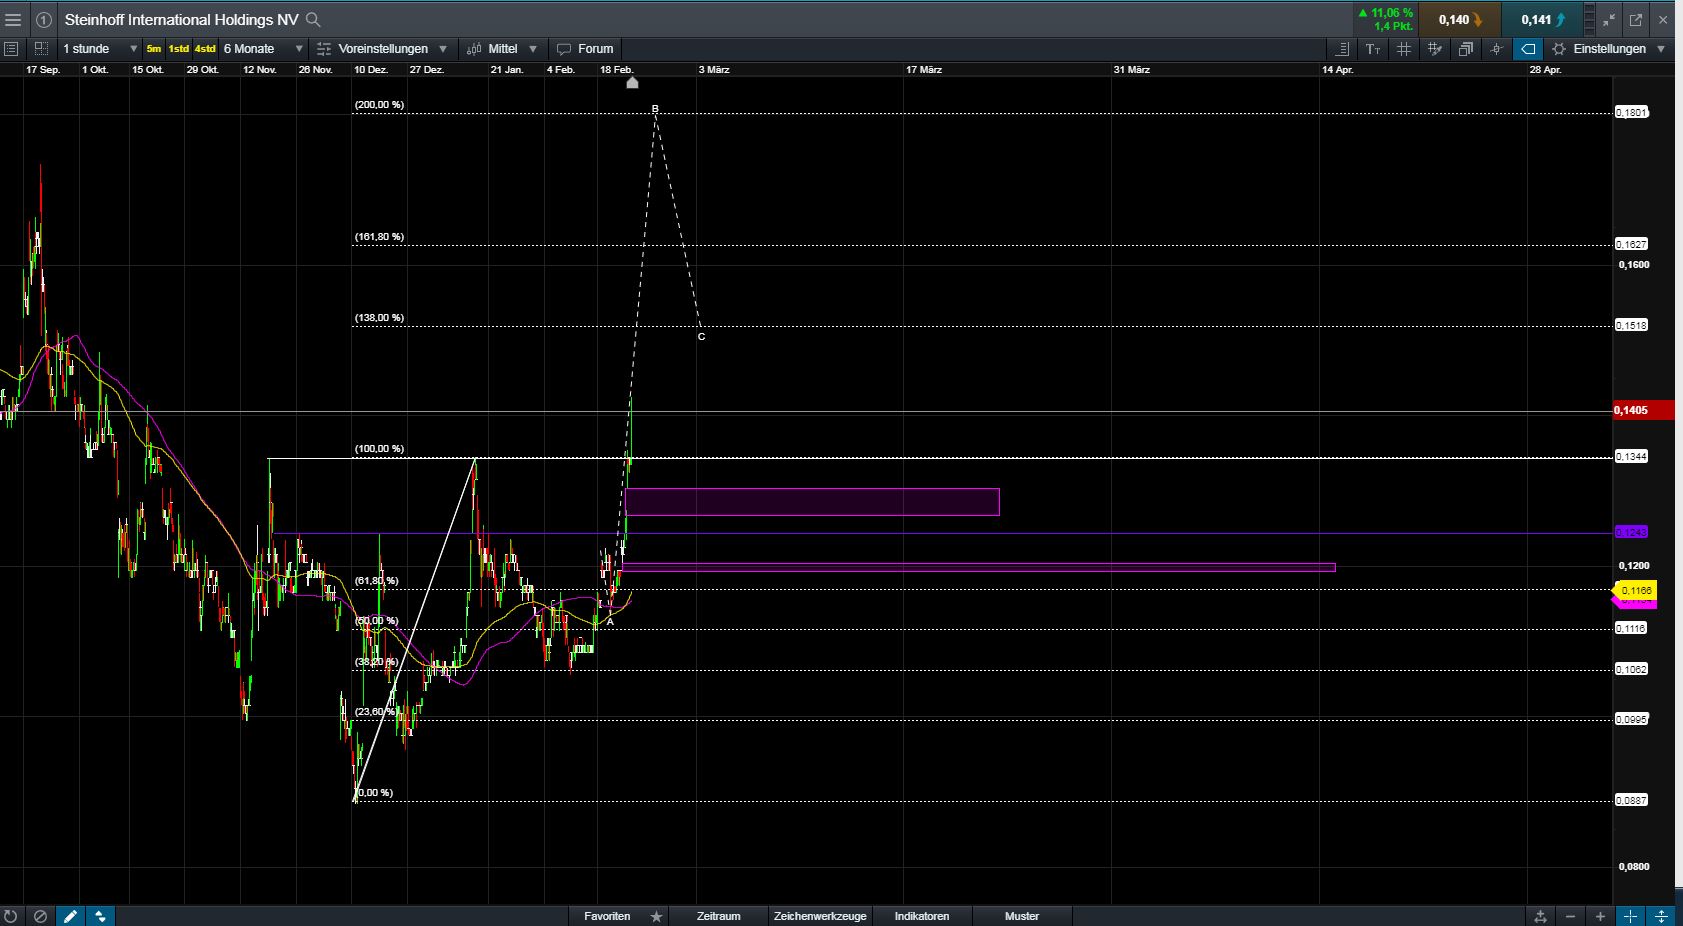Click the order book list icon
This screenshot has height=926, width=1683.
pyautogui.click(x=1343, y=48)
